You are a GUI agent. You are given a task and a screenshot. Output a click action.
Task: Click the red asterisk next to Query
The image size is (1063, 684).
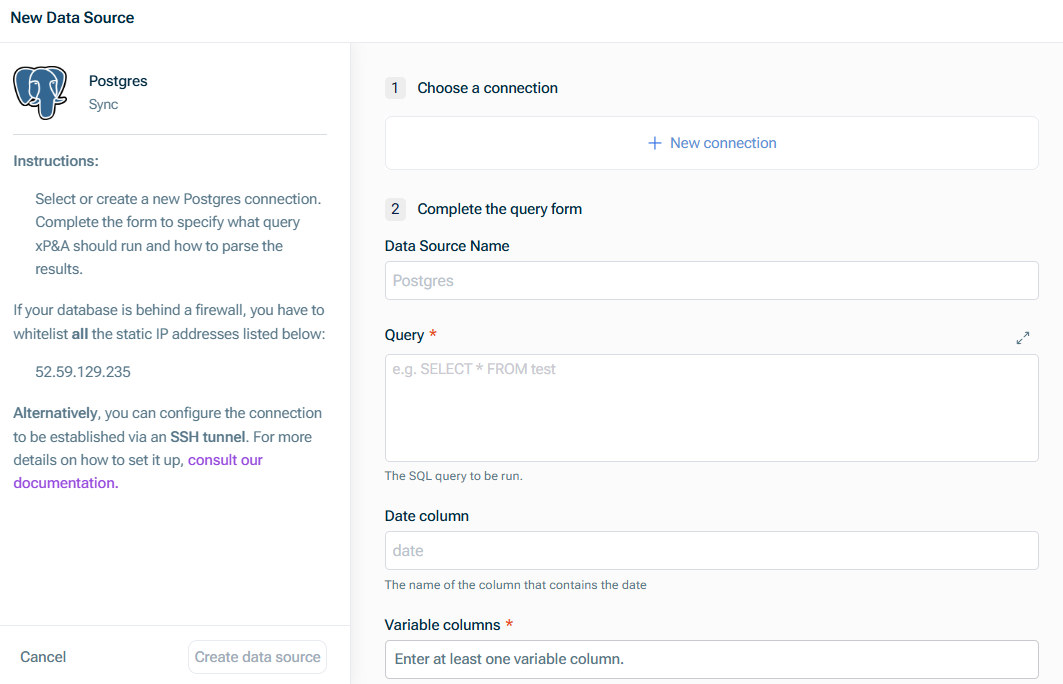(x=432, y=335)
